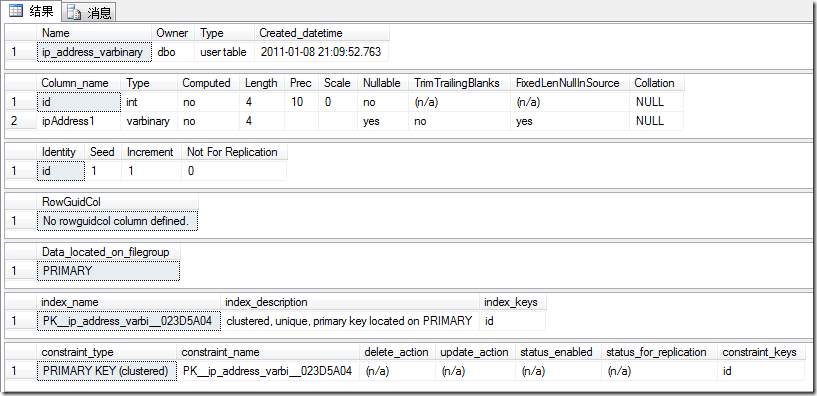Click the constraint_name column header
The width and height of the screenshot is (817, 396).
pos(268,352)
